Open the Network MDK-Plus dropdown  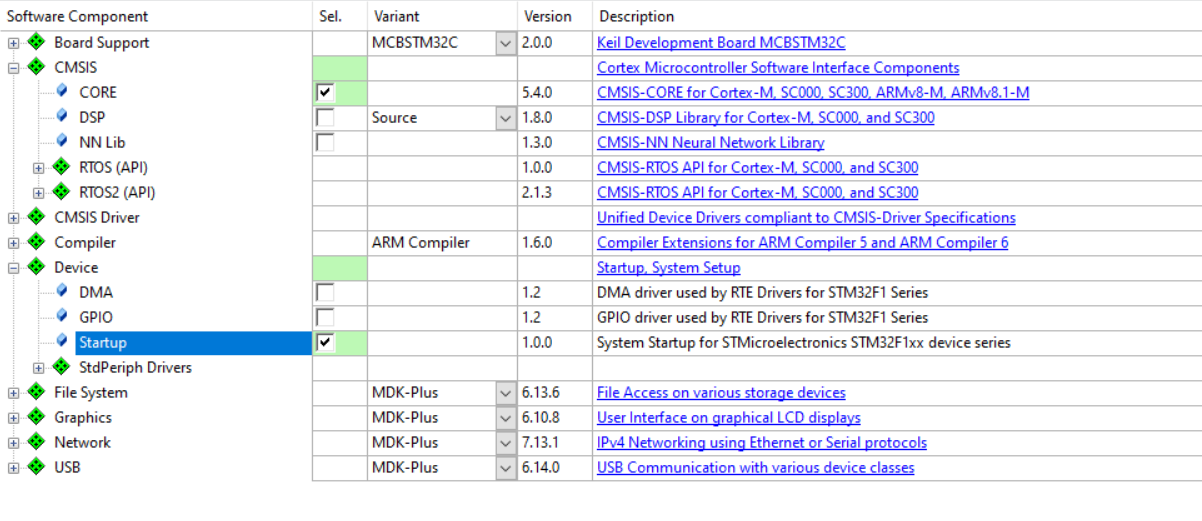506,443
